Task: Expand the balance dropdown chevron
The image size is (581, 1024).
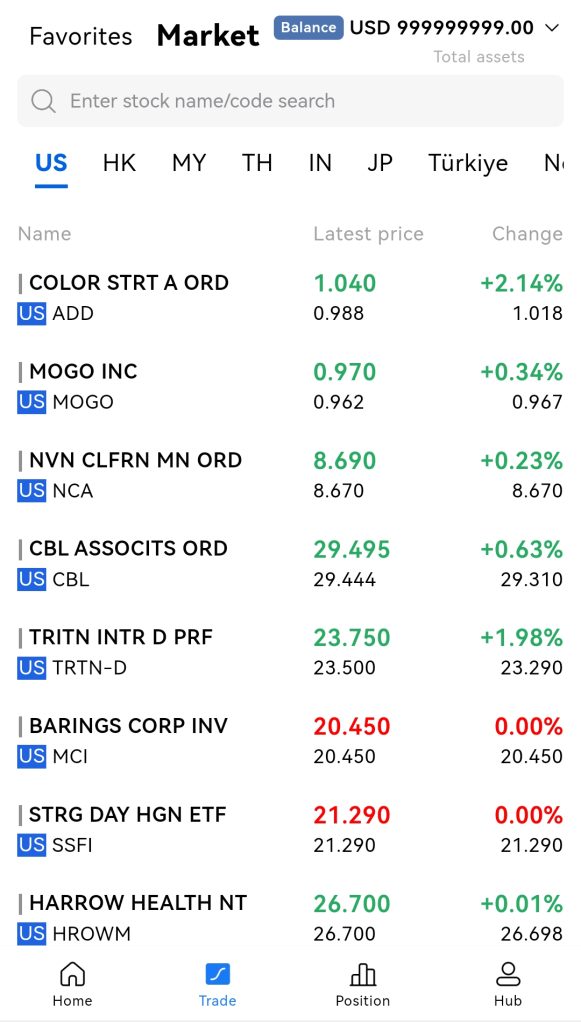Action: tap(552, 27)
